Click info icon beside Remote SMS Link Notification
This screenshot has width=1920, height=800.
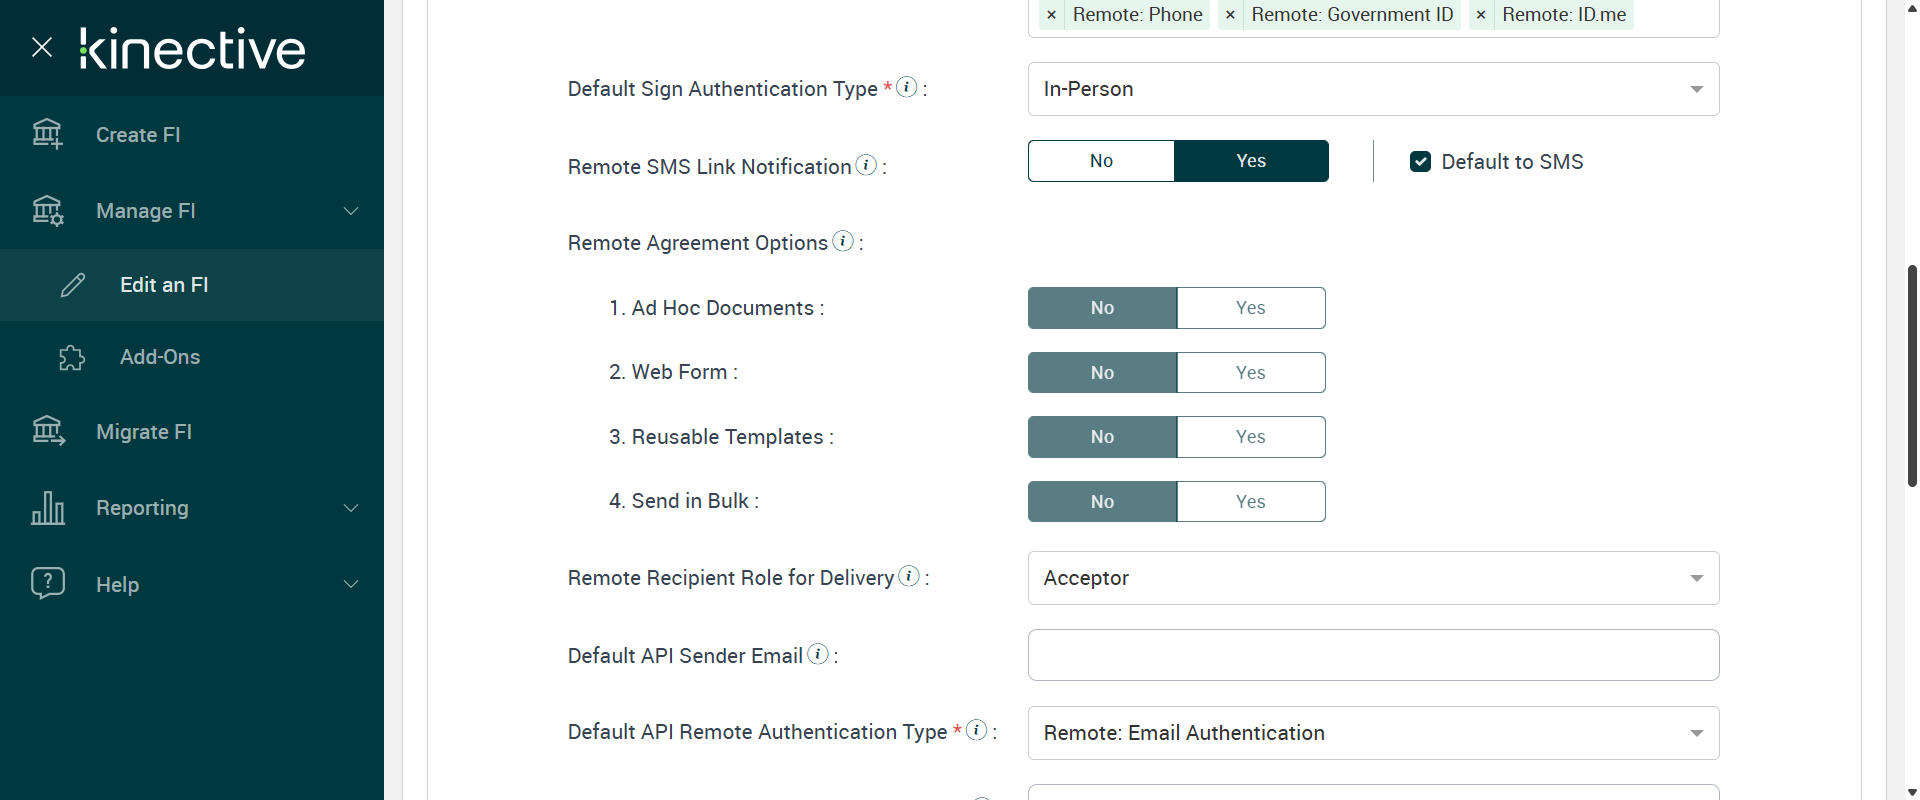click(867, 165)
